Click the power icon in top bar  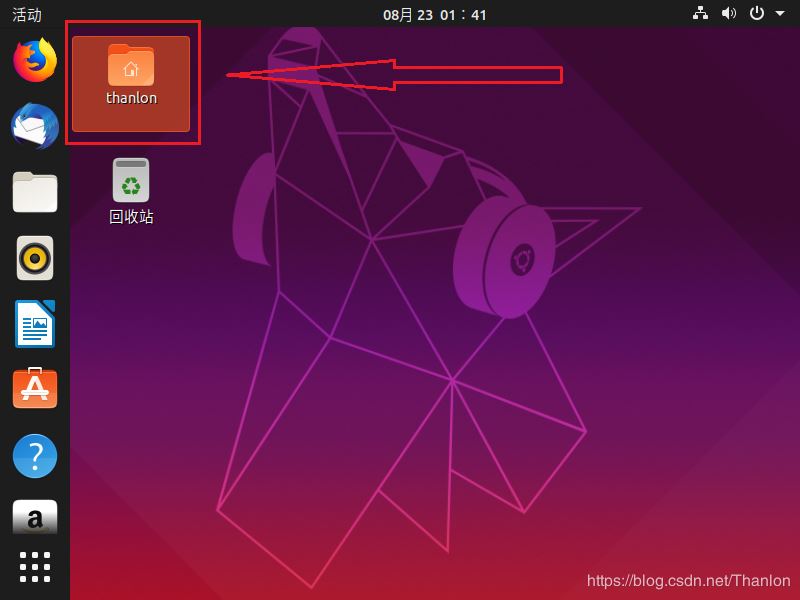point(757,14)
